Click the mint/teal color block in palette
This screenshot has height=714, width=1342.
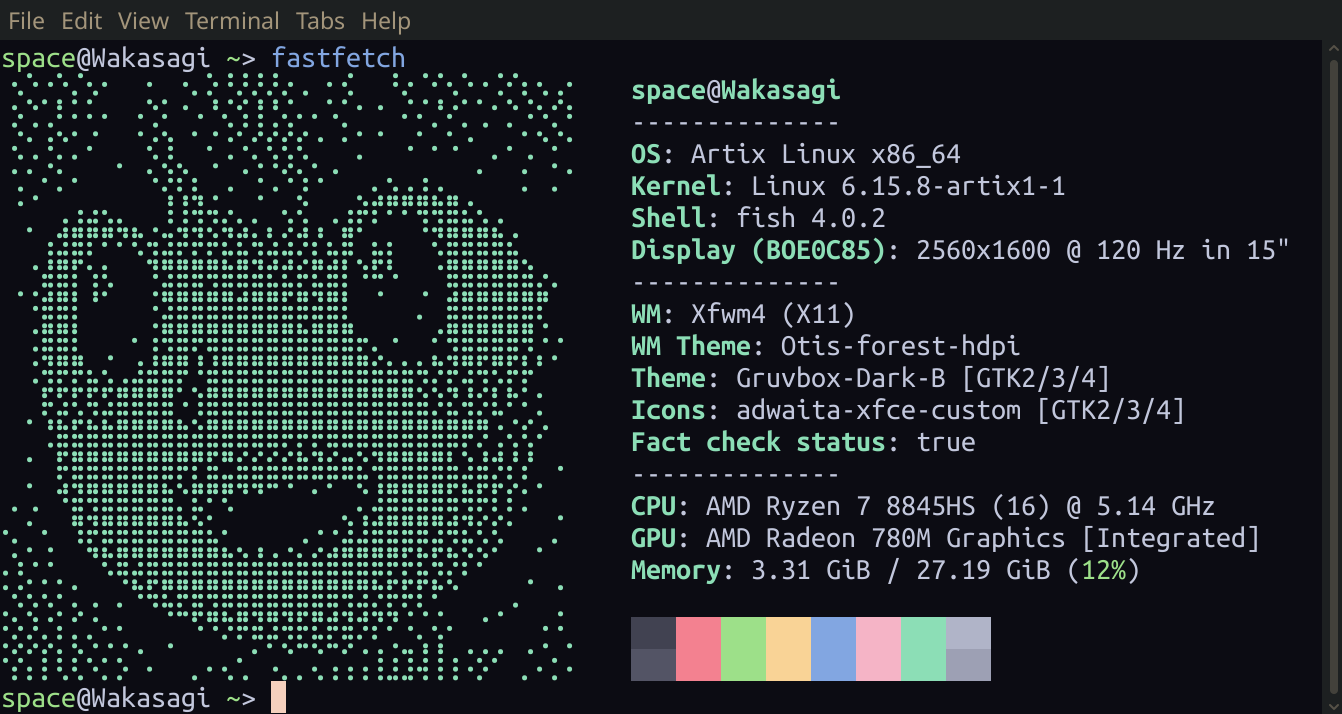click(923, 649)
